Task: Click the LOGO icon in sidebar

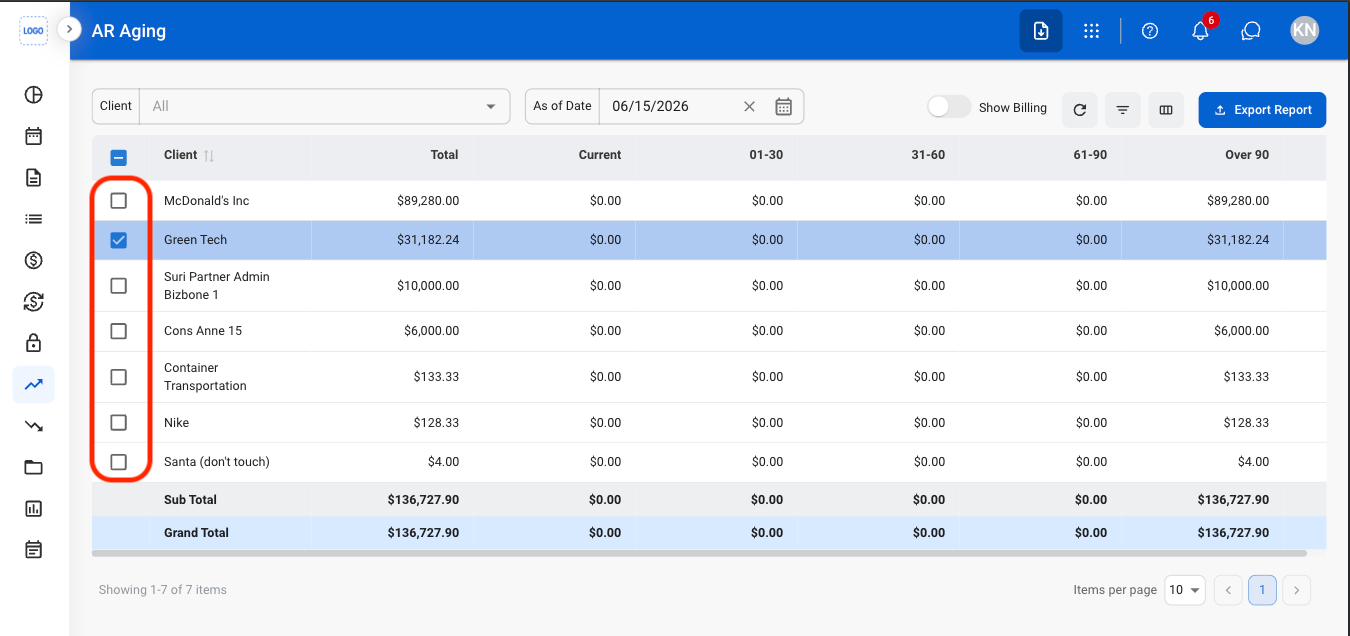Action: click(x=34, y=30)
